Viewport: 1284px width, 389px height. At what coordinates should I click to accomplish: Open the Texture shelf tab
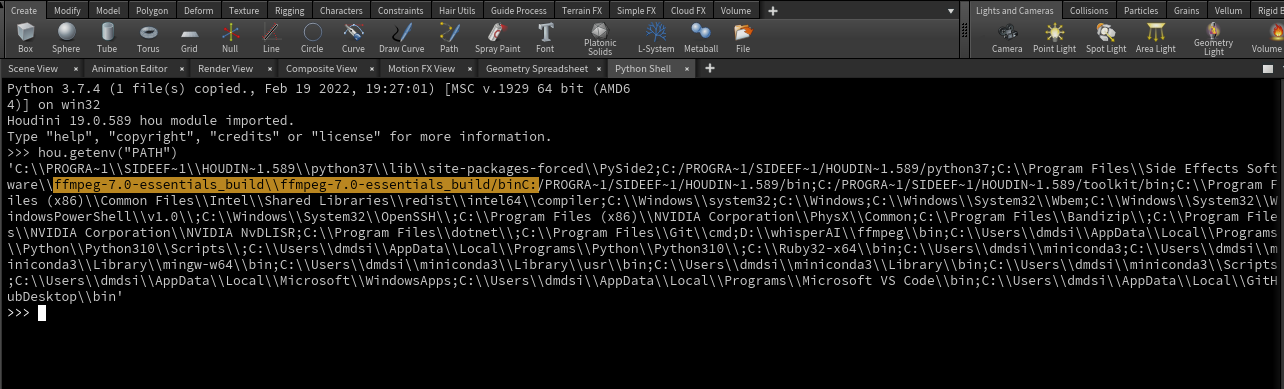click(x=244, y=10)
